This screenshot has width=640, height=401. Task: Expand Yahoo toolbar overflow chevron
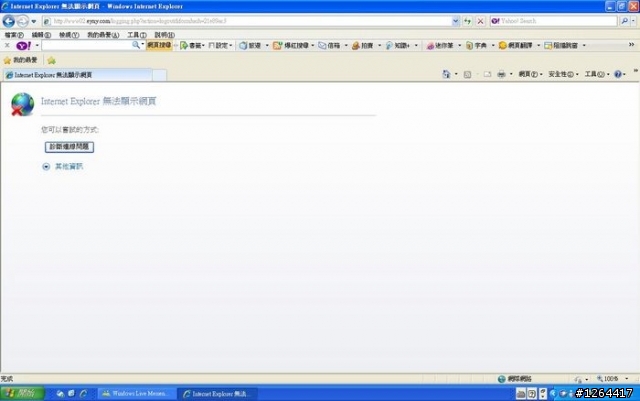[631, 45]
